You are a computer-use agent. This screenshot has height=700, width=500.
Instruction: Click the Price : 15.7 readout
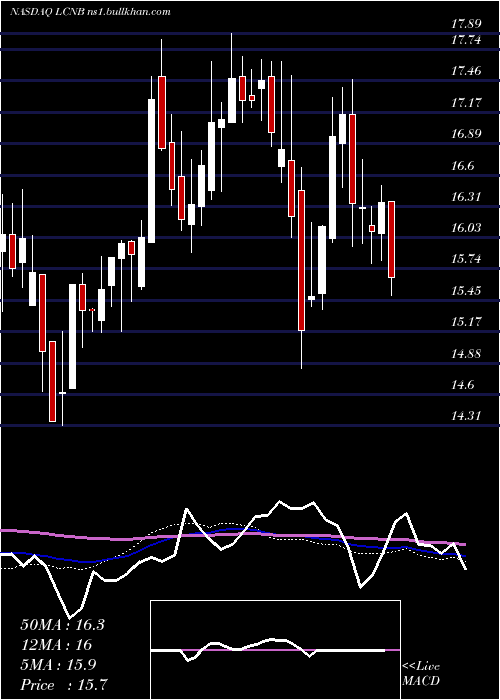[x=63, y=685]
